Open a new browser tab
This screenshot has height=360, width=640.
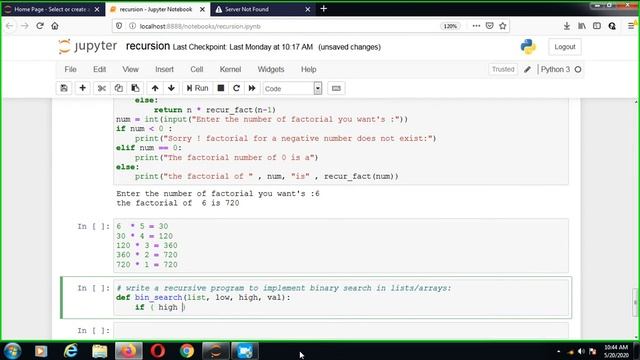tap(323, 9)
